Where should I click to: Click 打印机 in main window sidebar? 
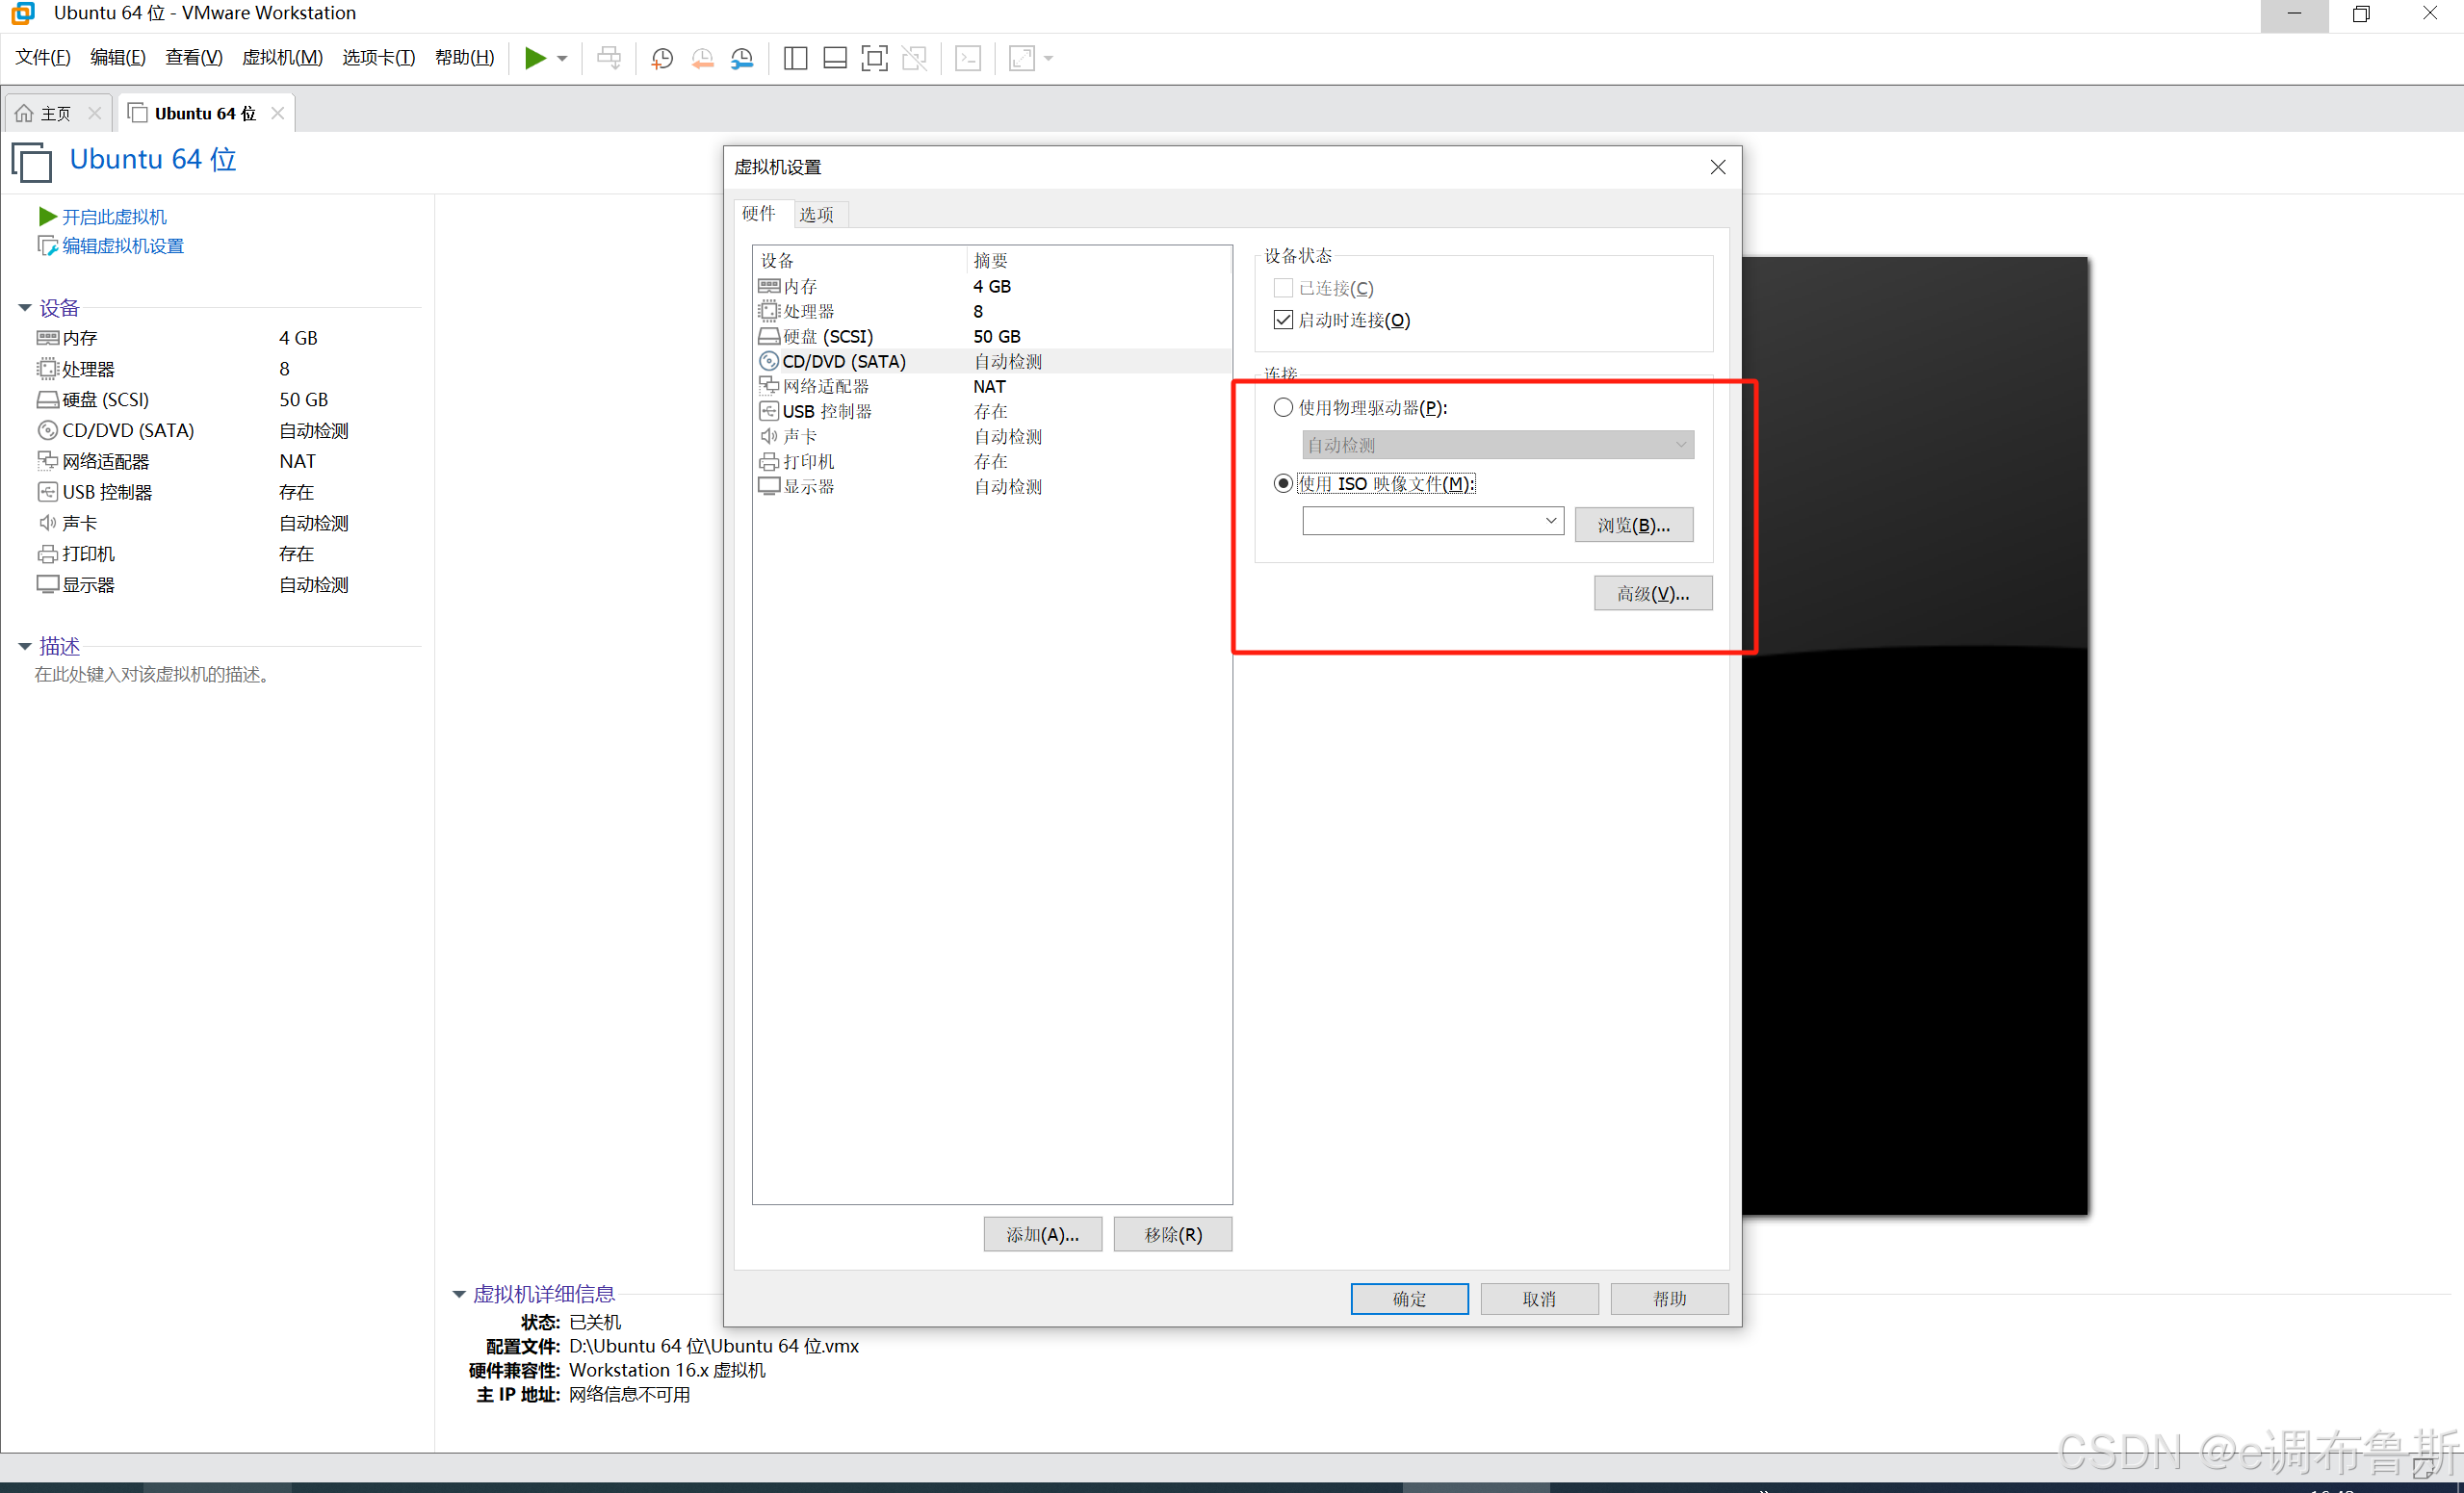point(88,554)
